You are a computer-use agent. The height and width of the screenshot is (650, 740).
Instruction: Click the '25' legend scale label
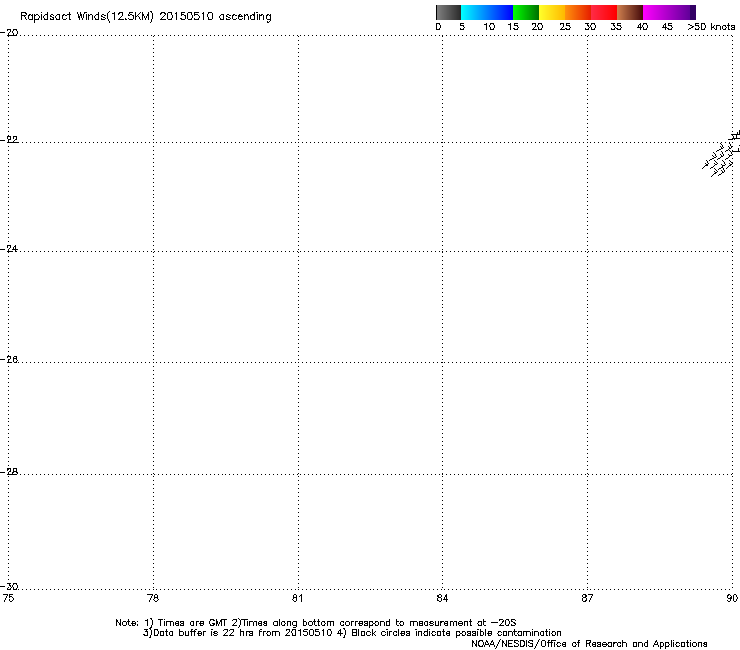[565, 27]
